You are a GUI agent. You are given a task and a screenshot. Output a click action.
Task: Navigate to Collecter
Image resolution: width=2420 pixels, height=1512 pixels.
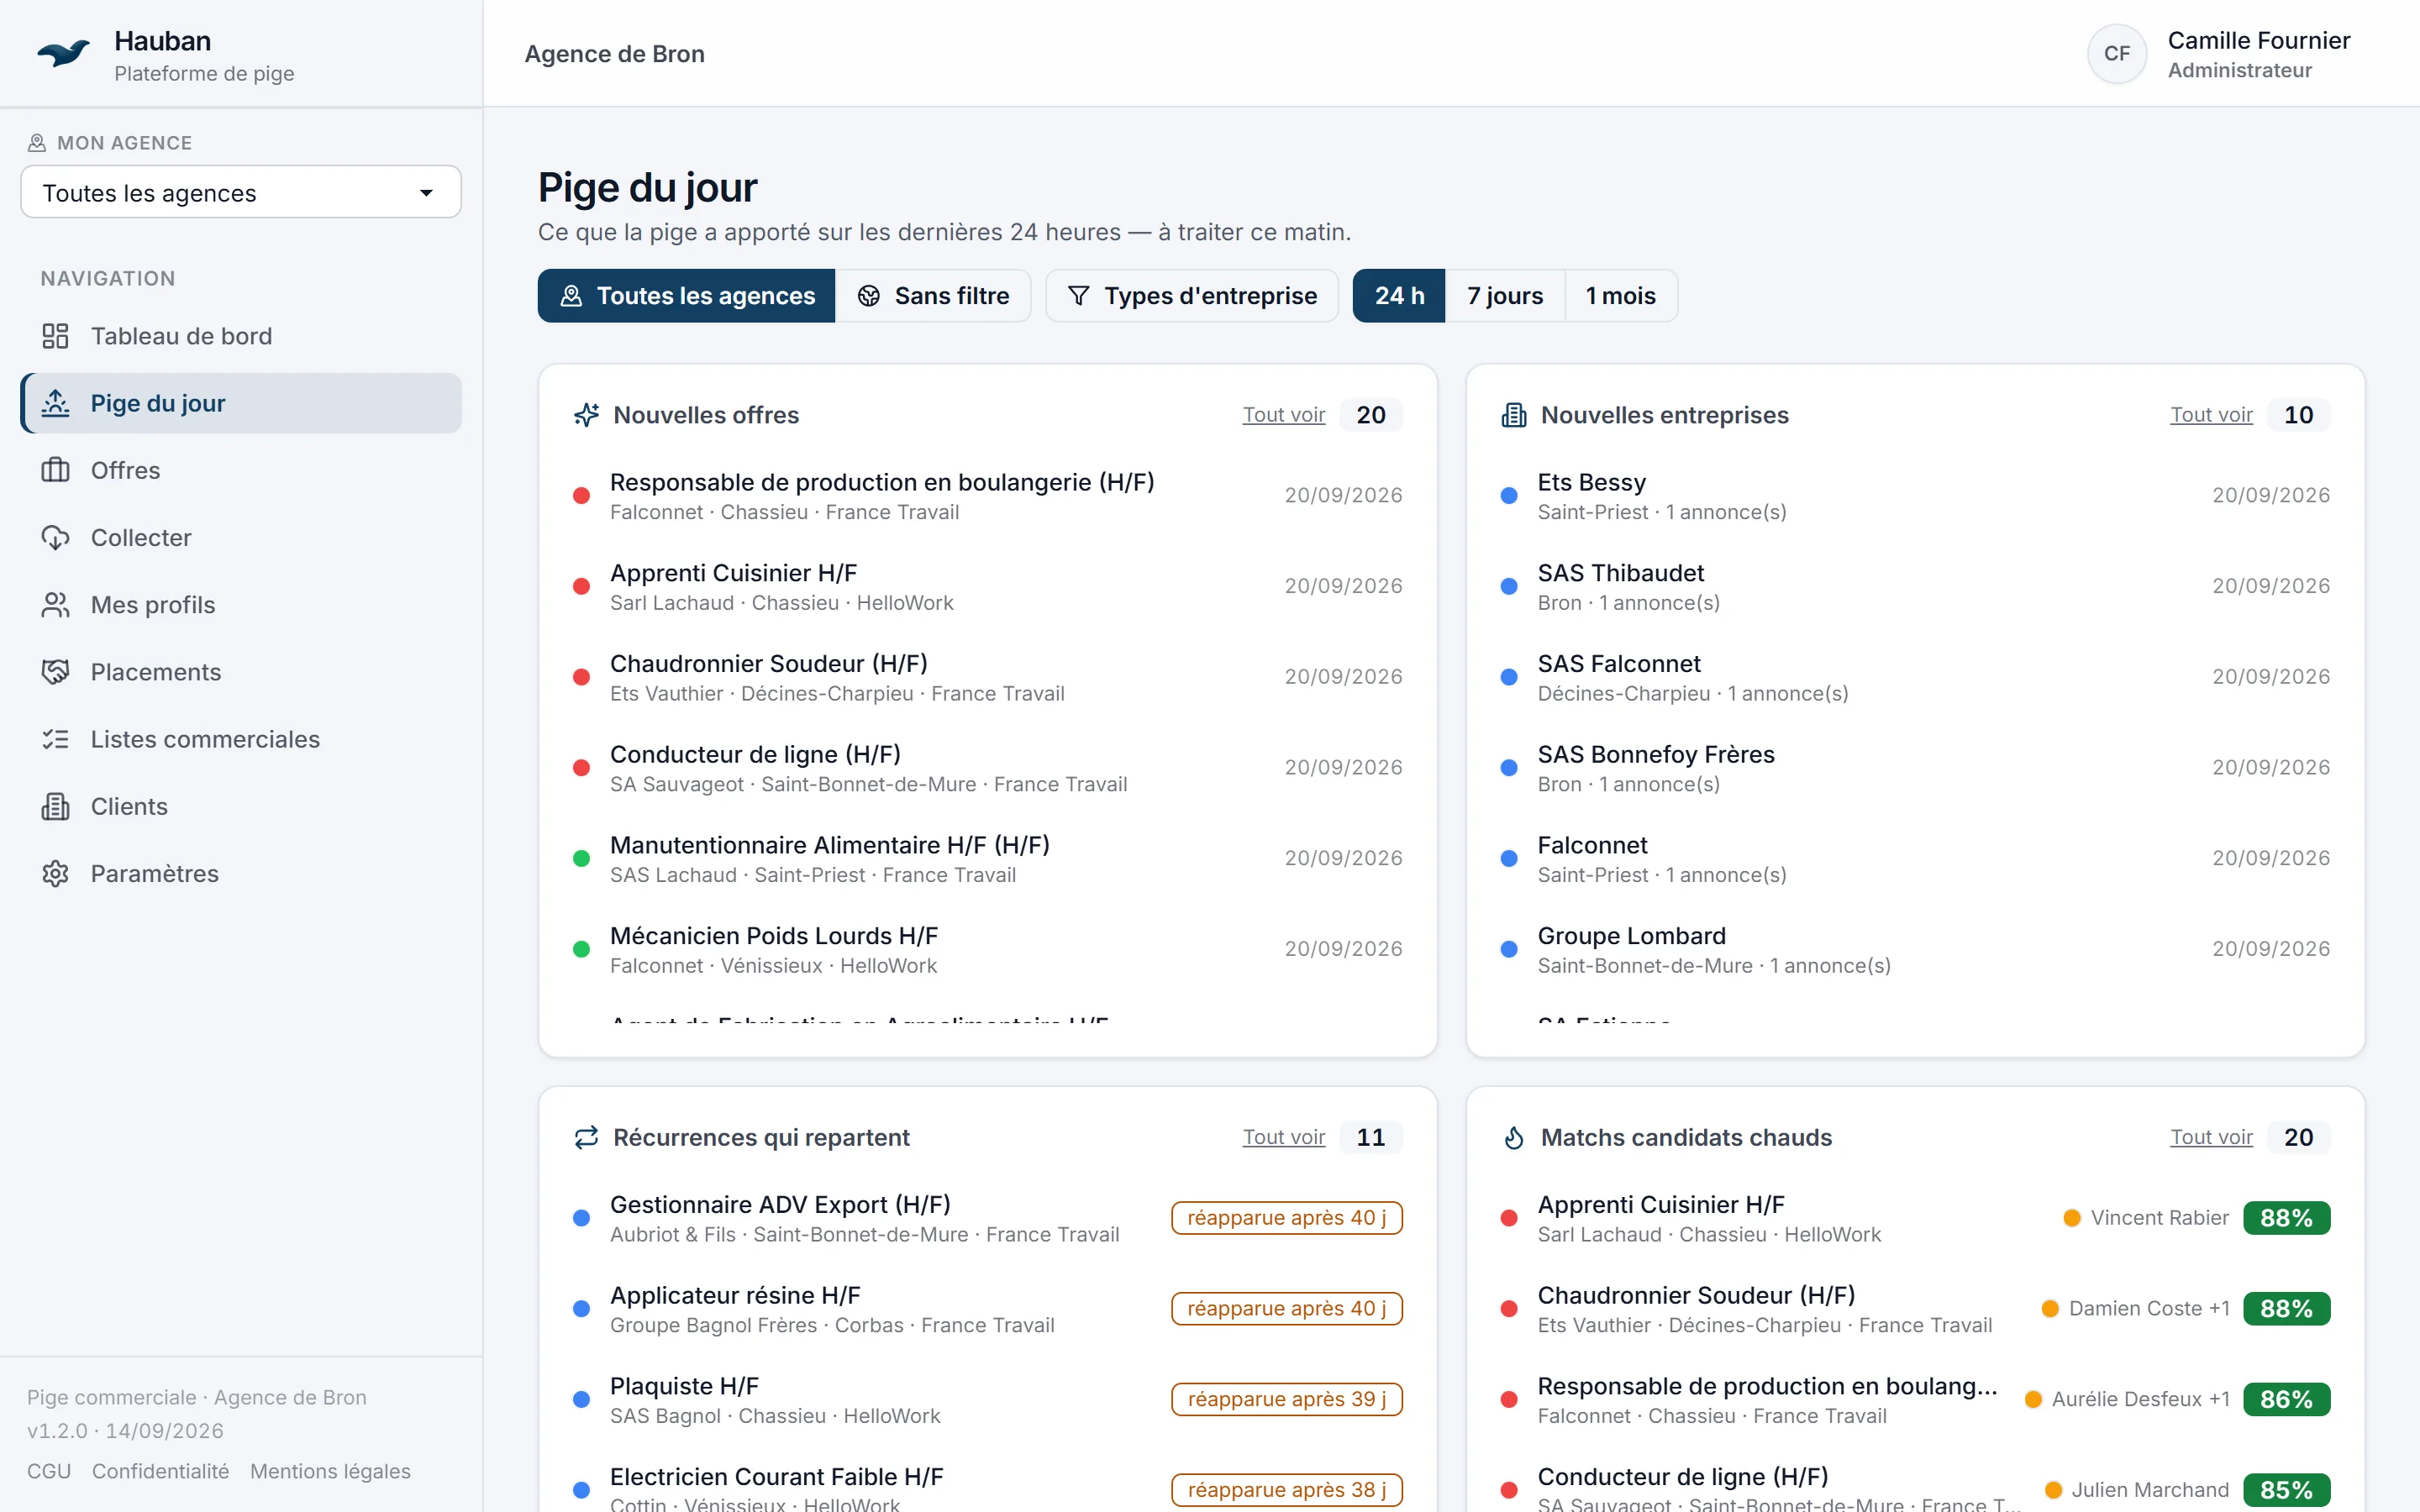click(x=241, y=537)
